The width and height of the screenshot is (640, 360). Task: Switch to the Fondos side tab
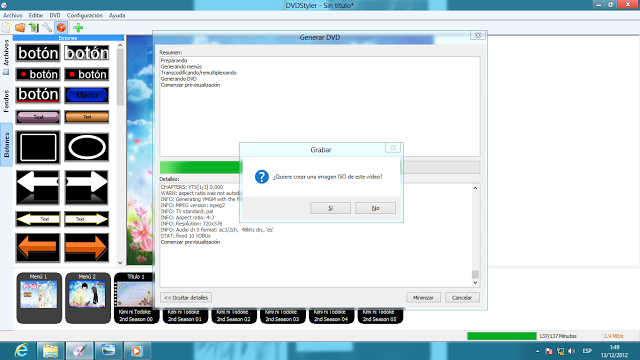click(6, 101)
